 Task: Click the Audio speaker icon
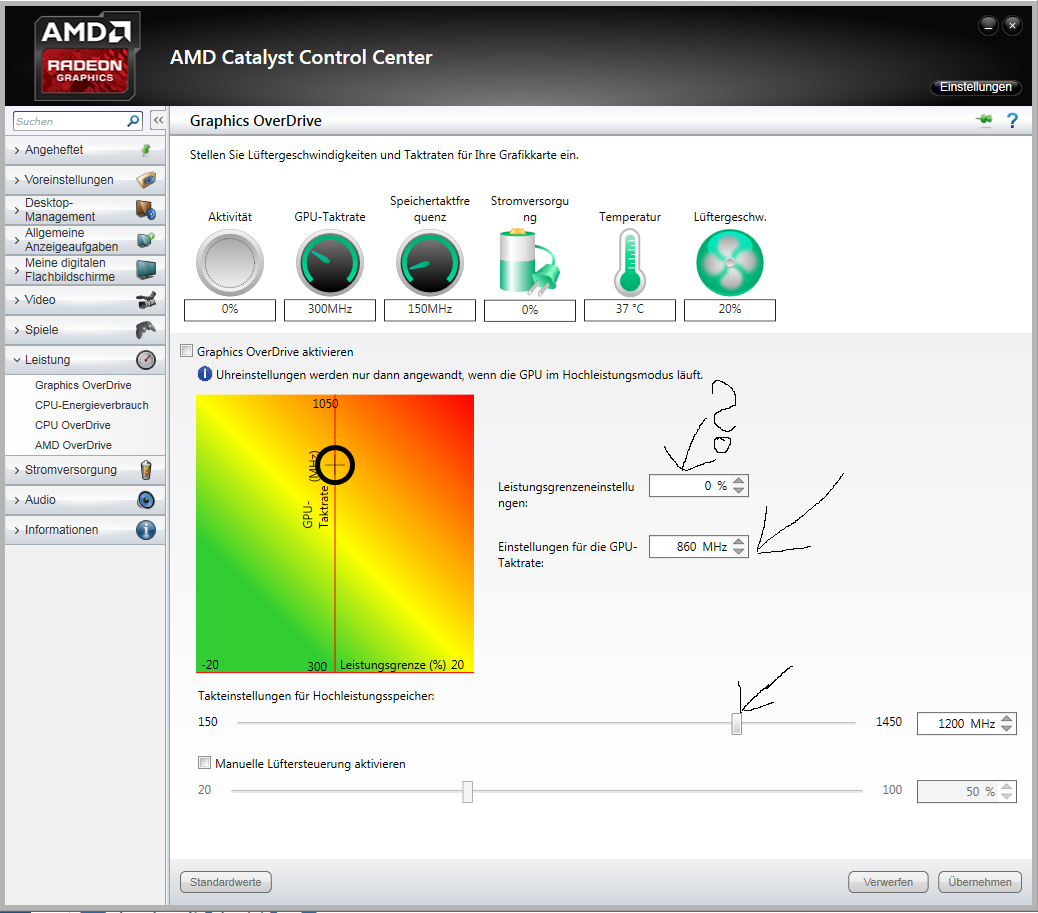point(146,500)
